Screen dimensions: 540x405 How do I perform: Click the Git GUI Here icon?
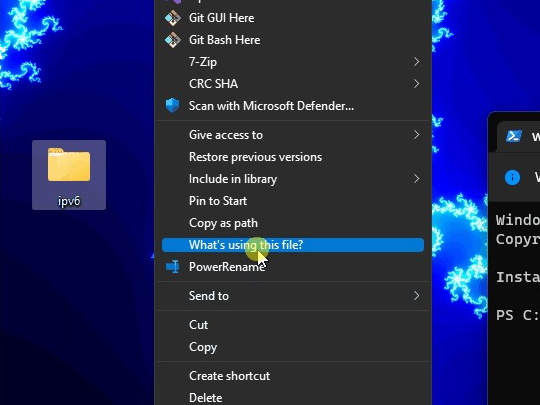173,18
